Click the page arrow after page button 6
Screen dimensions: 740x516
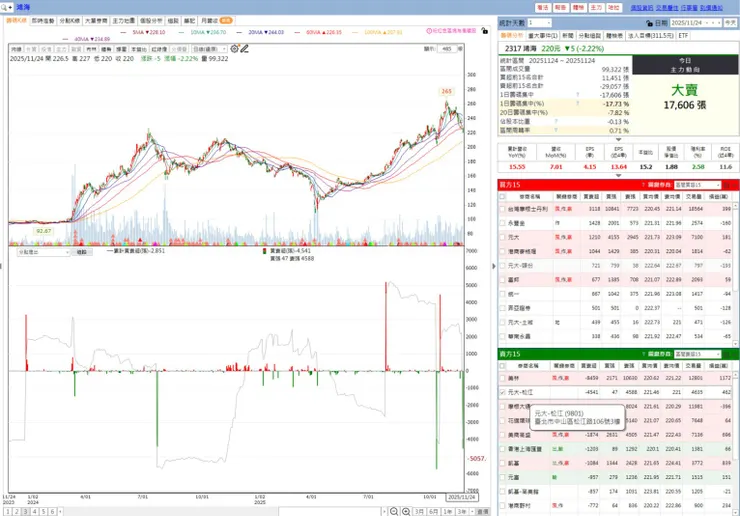tap(60, 512)
